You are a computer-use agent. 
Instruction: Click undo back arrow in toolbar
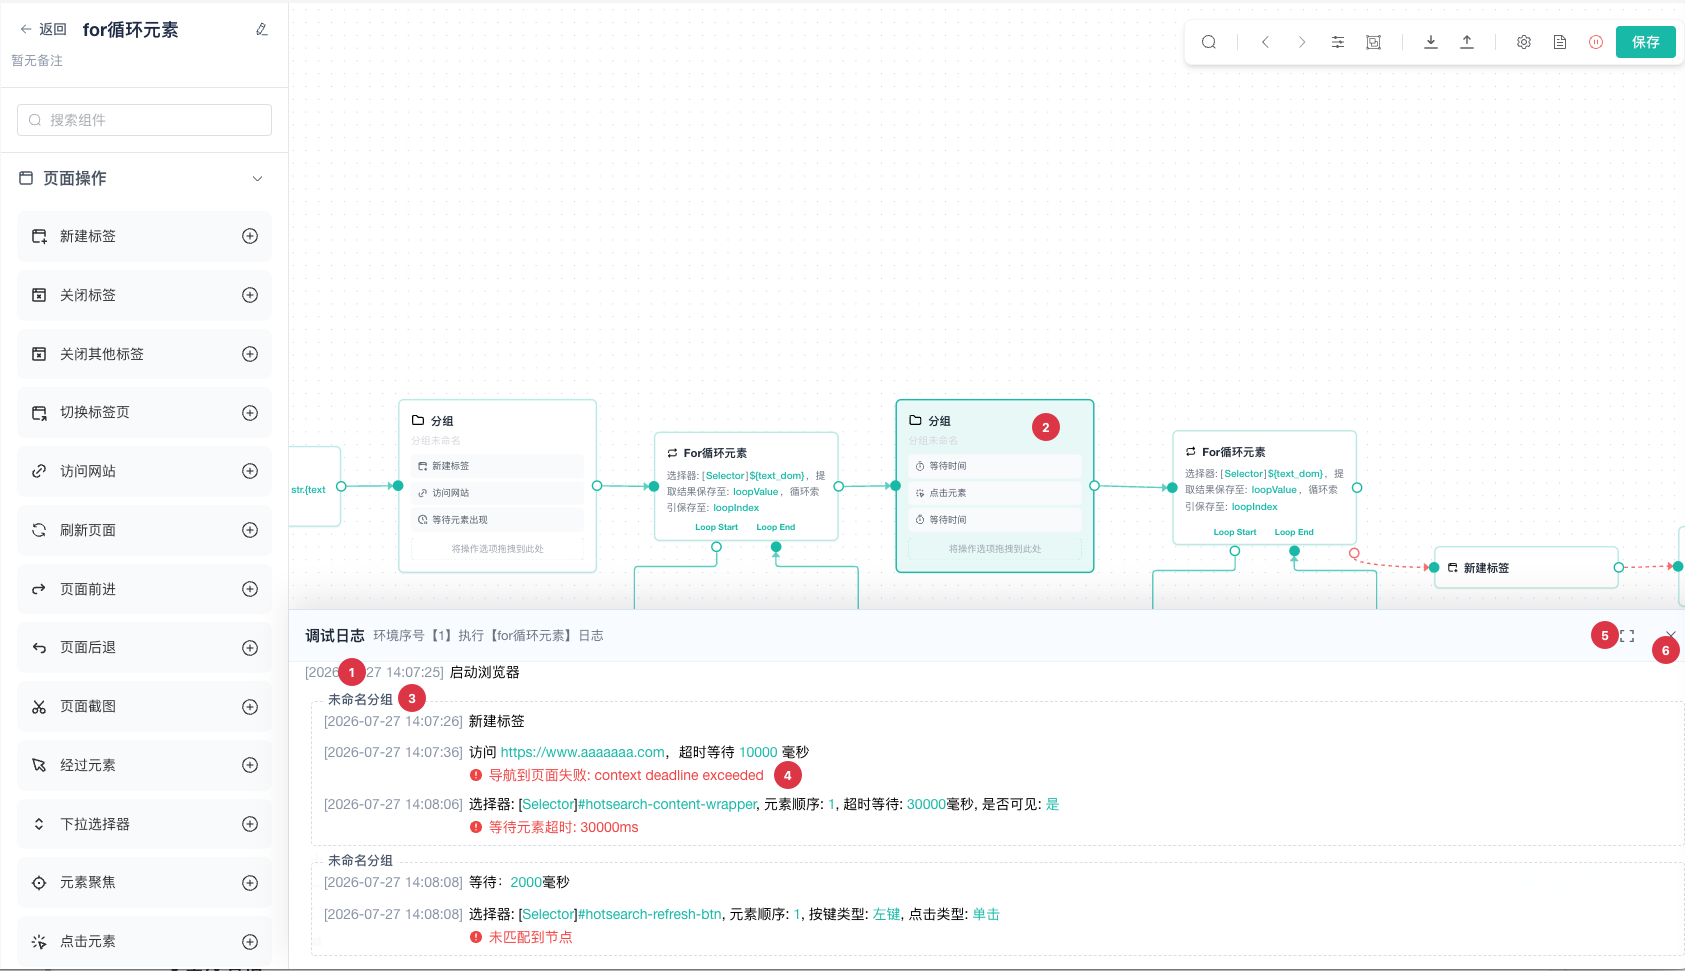tap(1265, 42)
